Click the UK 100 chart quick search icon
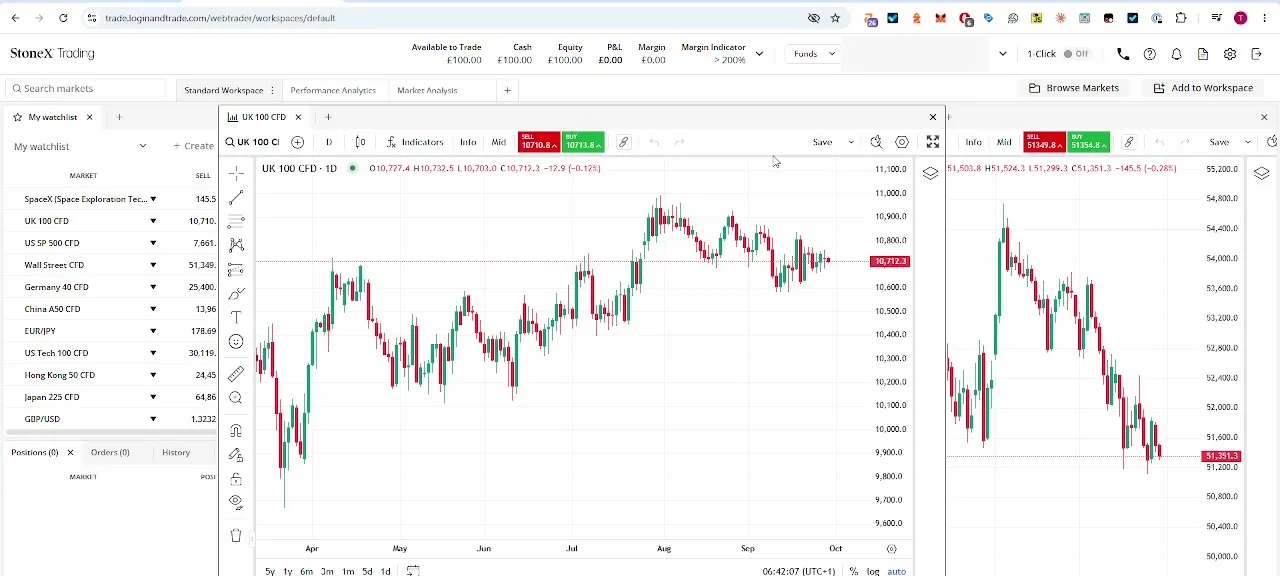The width and height of the screenshot is (1280, 576). click(876, 142)
